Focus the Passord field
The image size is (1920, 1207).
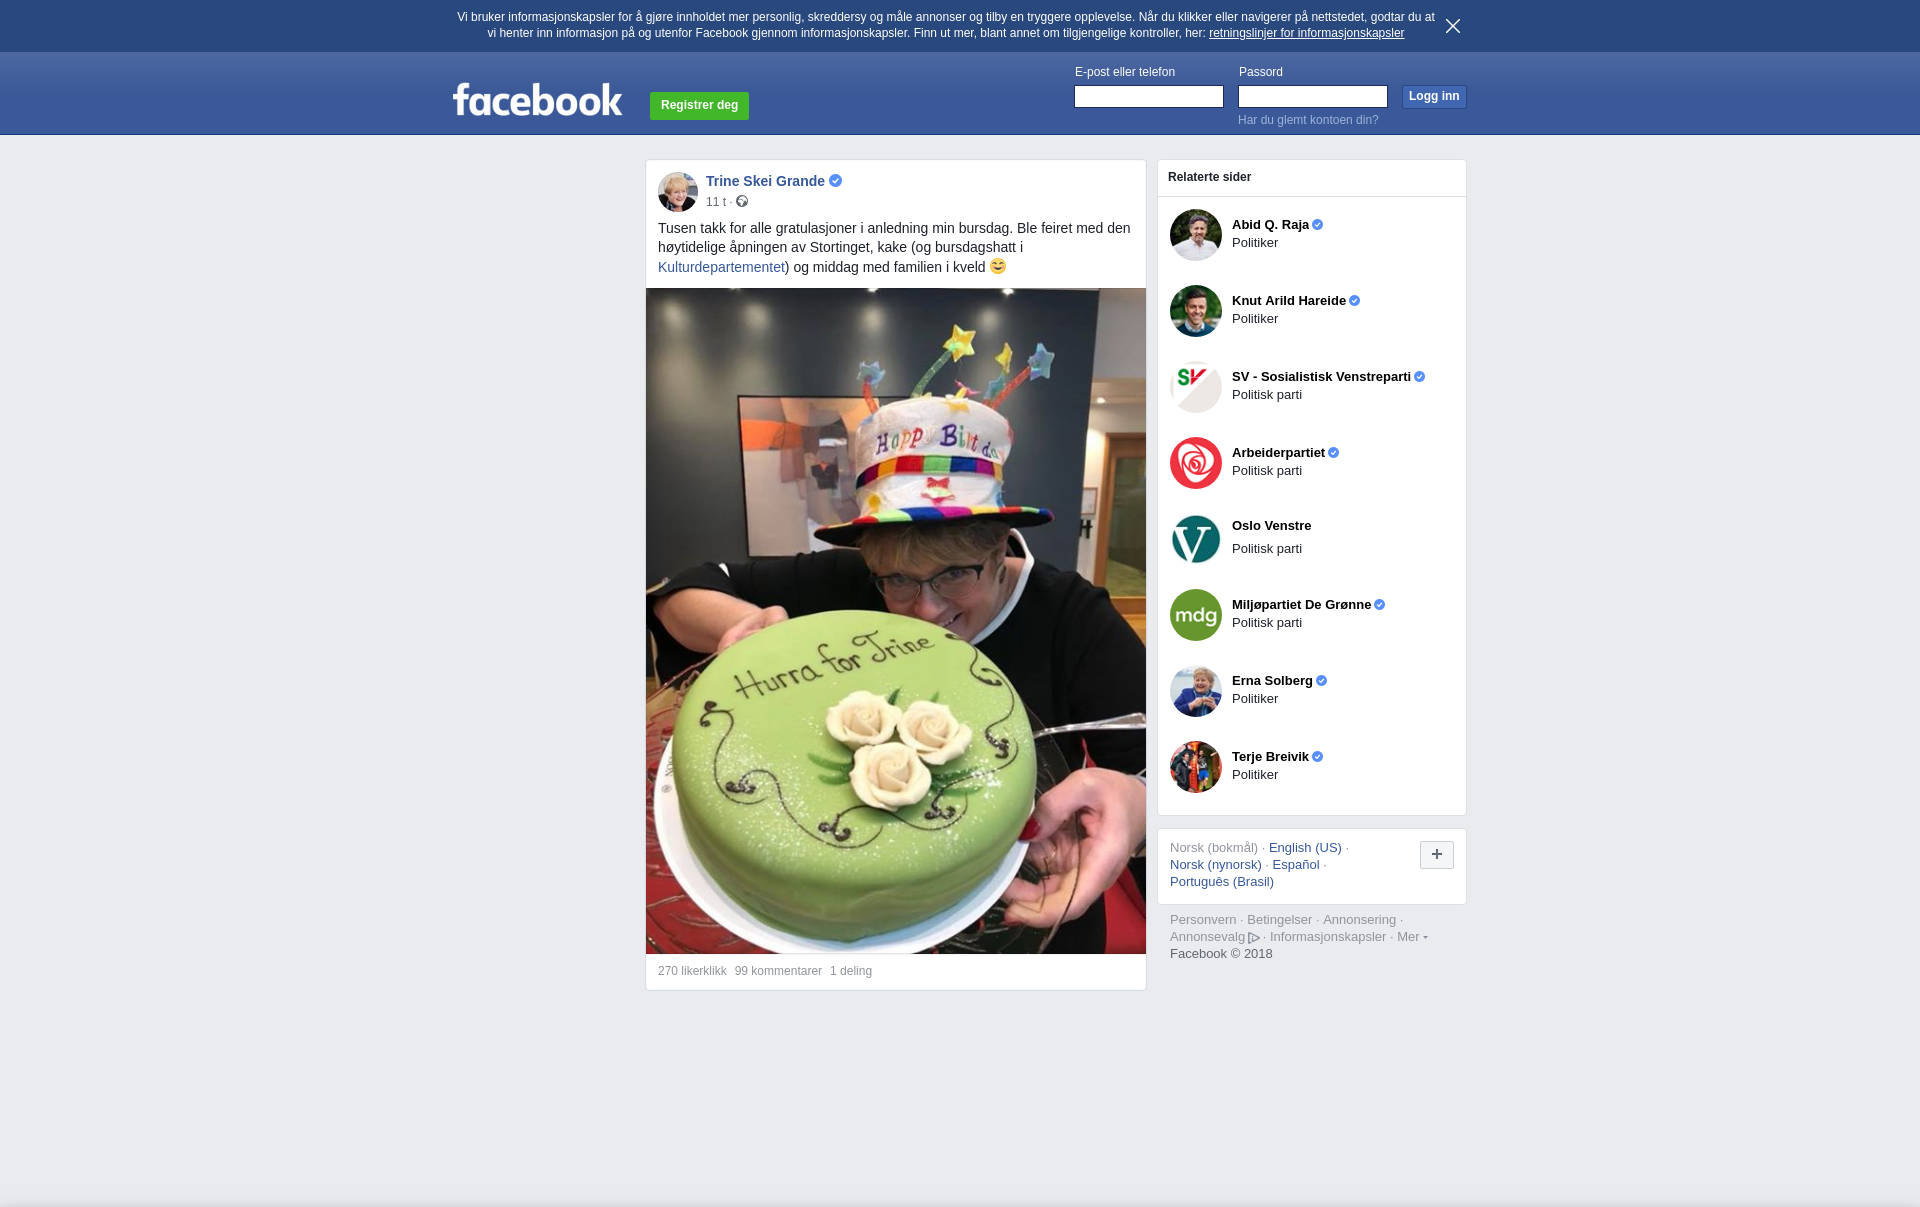(1313, 96)
